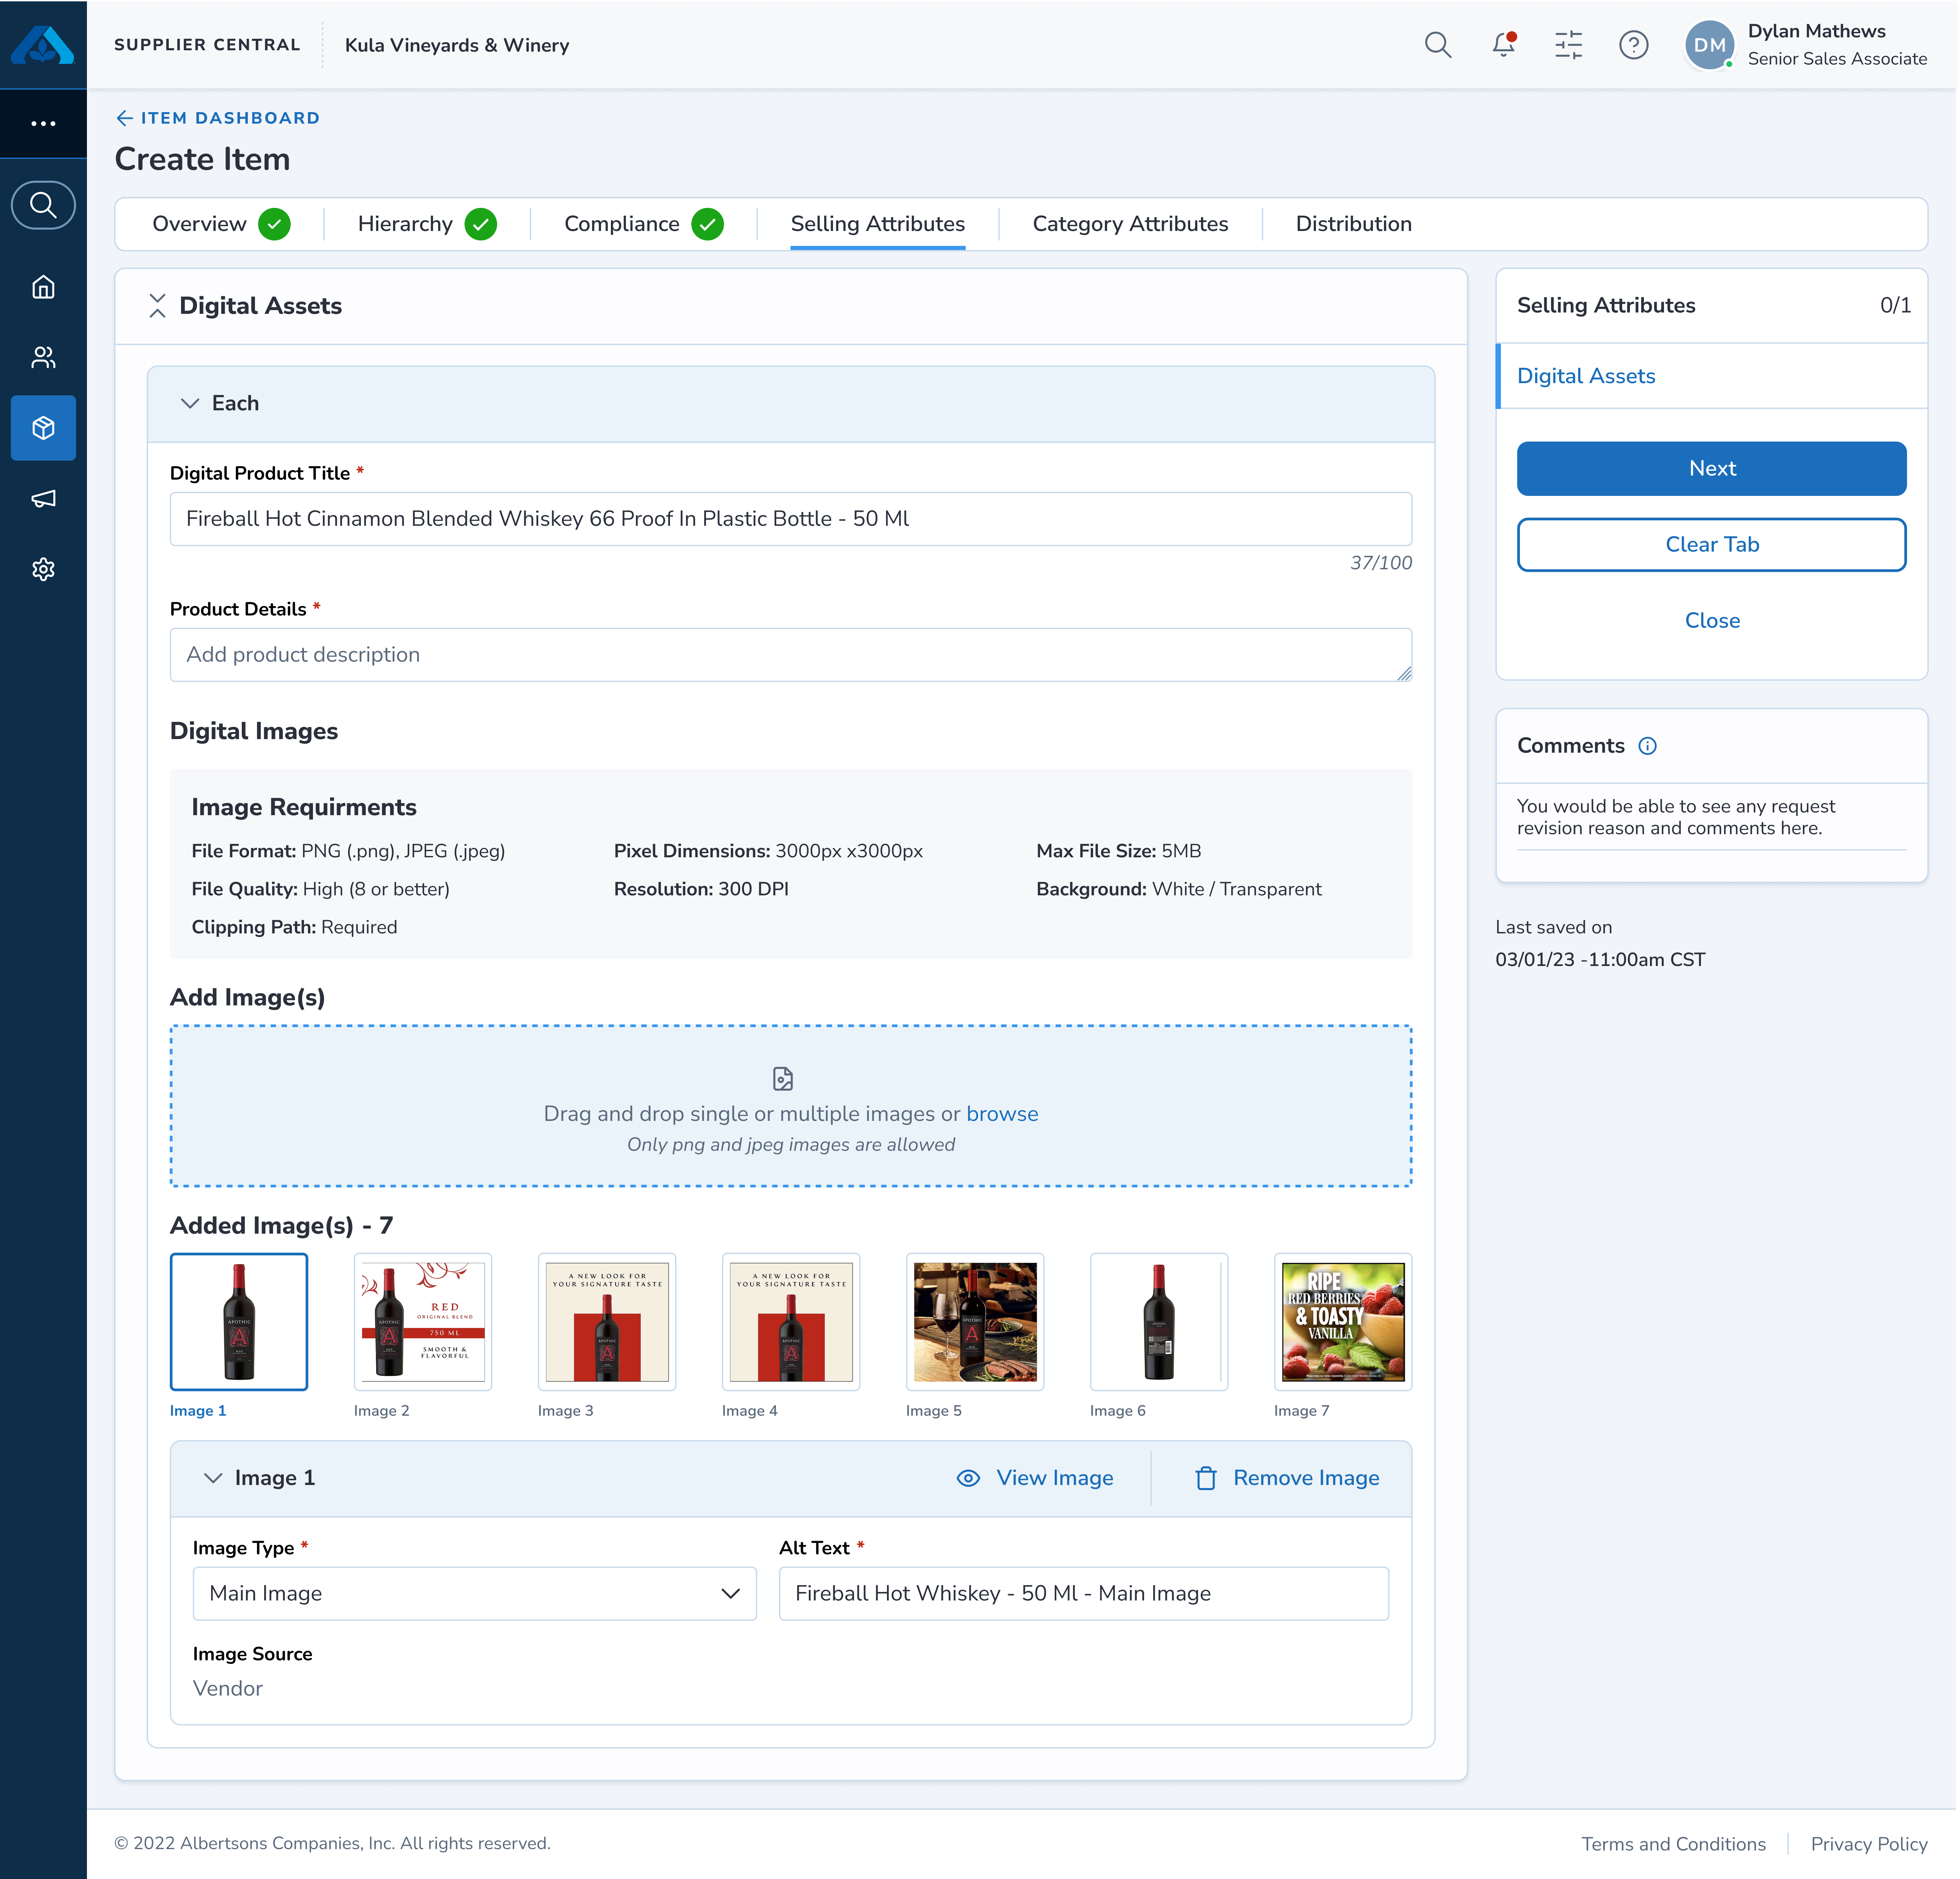
Task: Open the Users sidebar icon
Action: (43, 357)
